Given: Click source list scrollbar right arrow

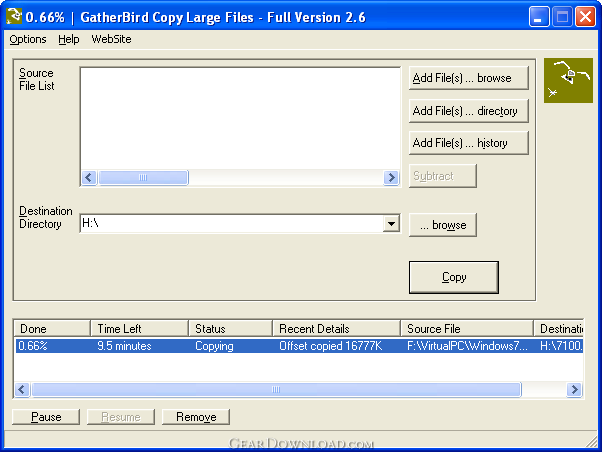Looking at the screenshot, I should (x=391, y=177).
